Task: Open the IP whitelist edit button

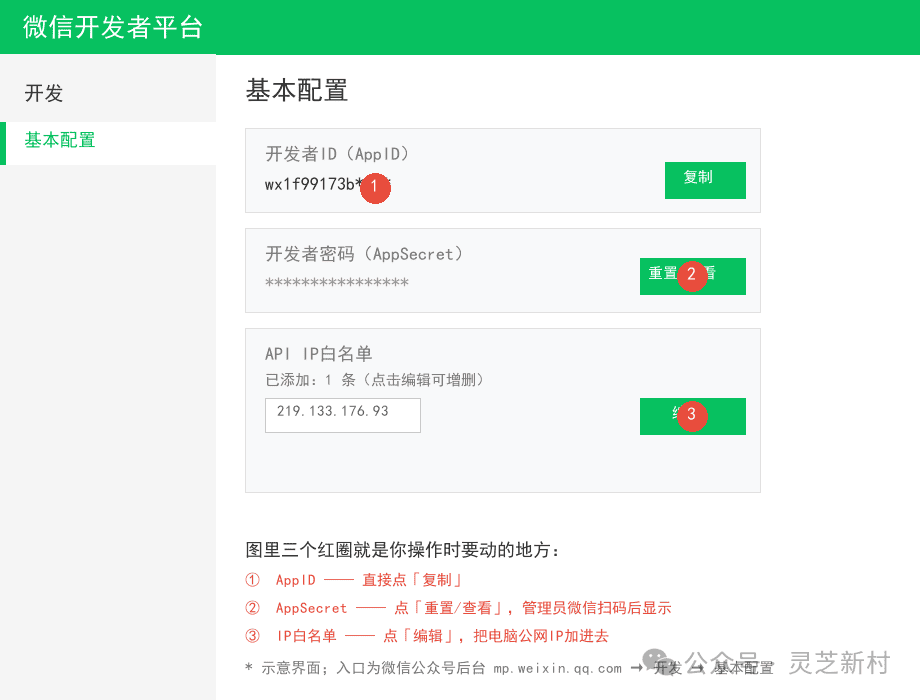Action: (692, 417)
